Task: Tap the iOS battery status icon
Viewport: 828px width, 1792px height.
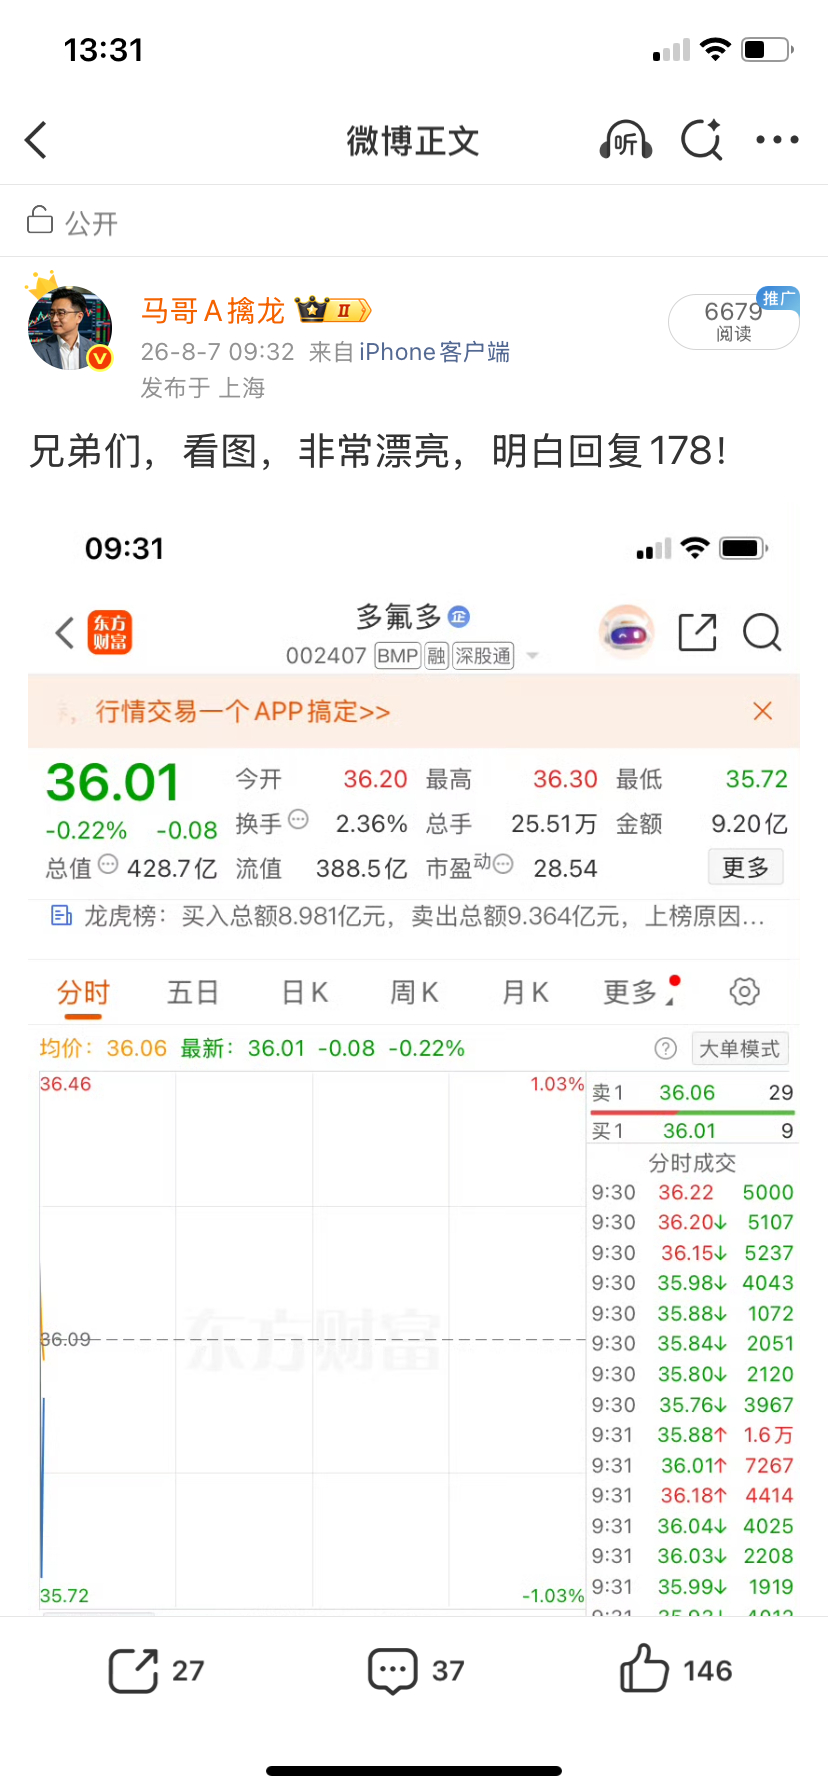Action: [x=768, y=49]
